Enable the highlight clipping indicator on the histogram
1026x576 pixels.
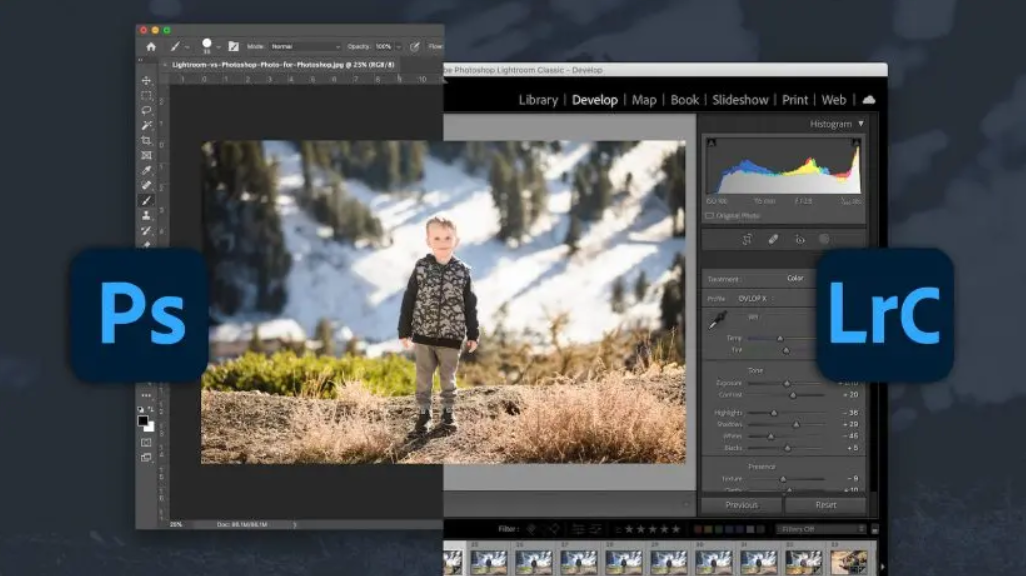point(855,143)
